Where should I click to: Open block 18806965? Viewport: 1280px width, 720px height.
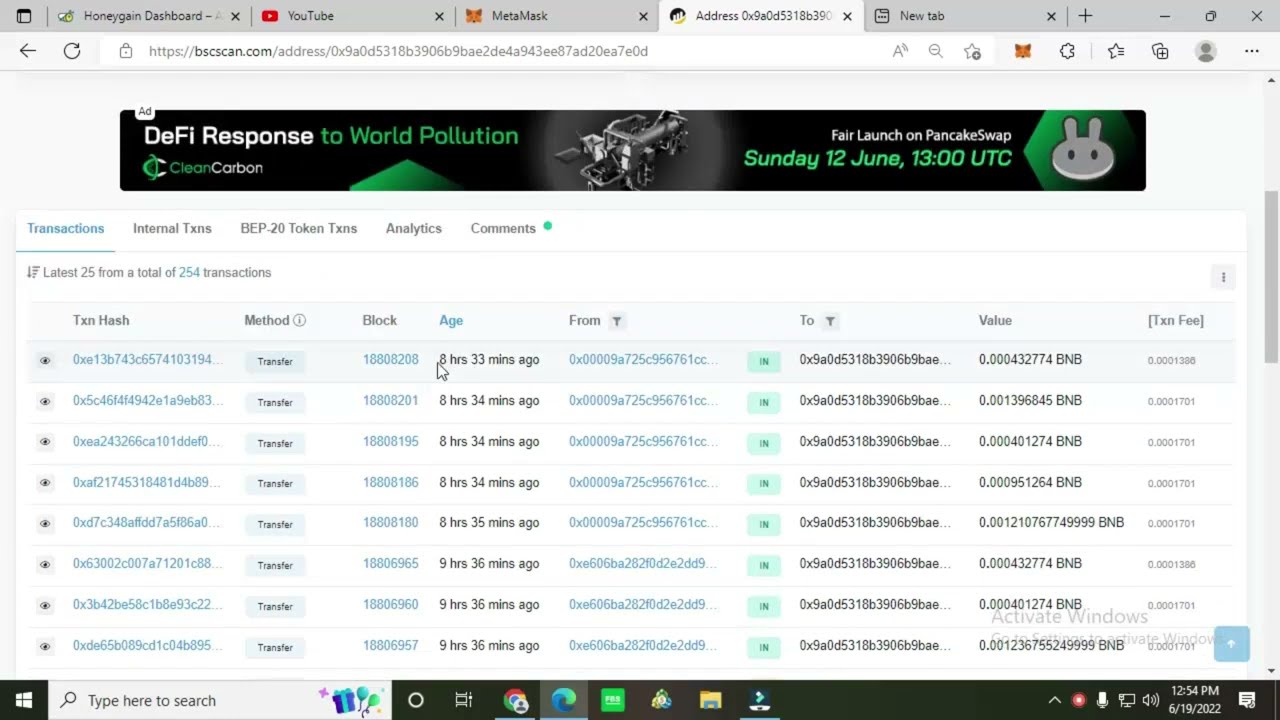[390, 563]
